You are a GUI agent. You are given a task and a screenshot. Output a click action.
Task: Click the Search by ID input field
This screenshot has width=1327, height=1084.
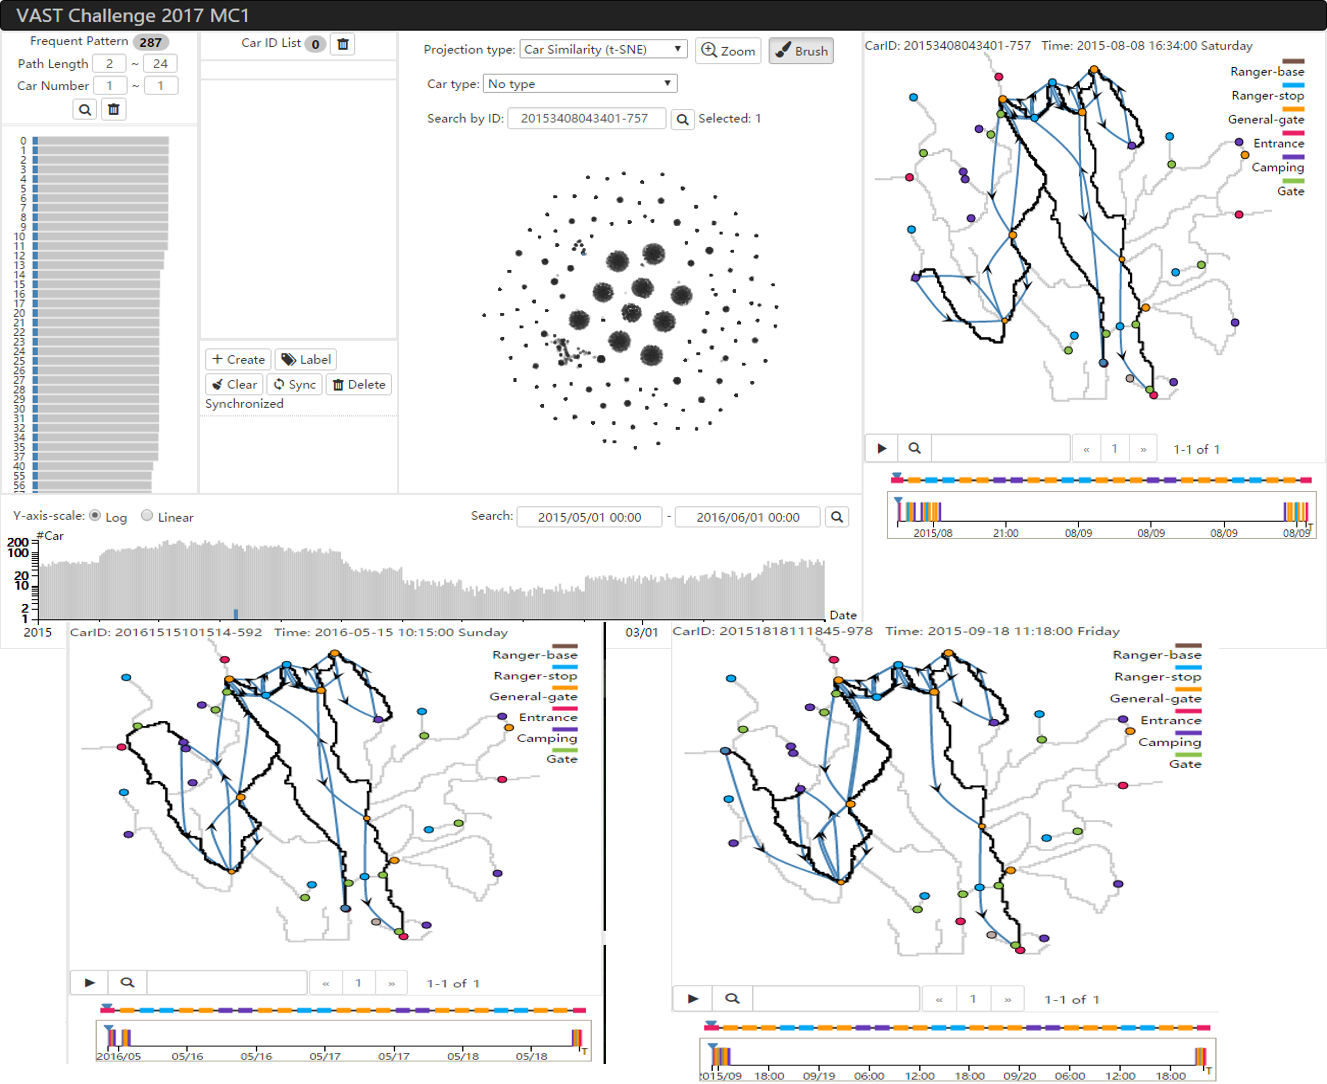[x=585, y=119]
